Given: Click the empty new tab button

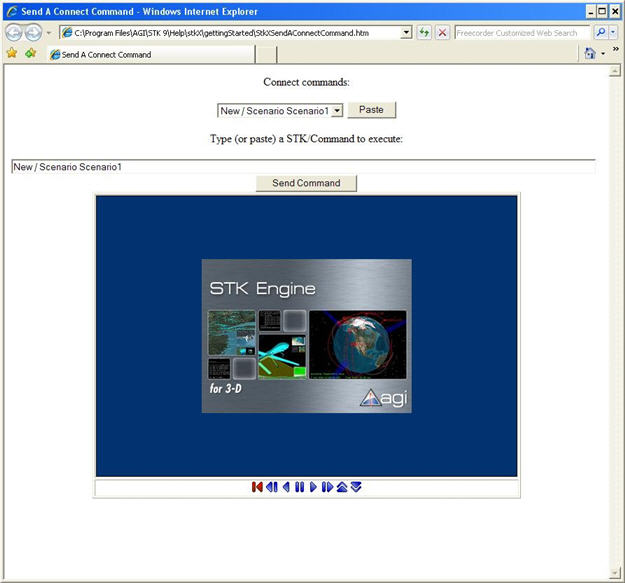Looking at the screenshot, I should pos(267,54).
